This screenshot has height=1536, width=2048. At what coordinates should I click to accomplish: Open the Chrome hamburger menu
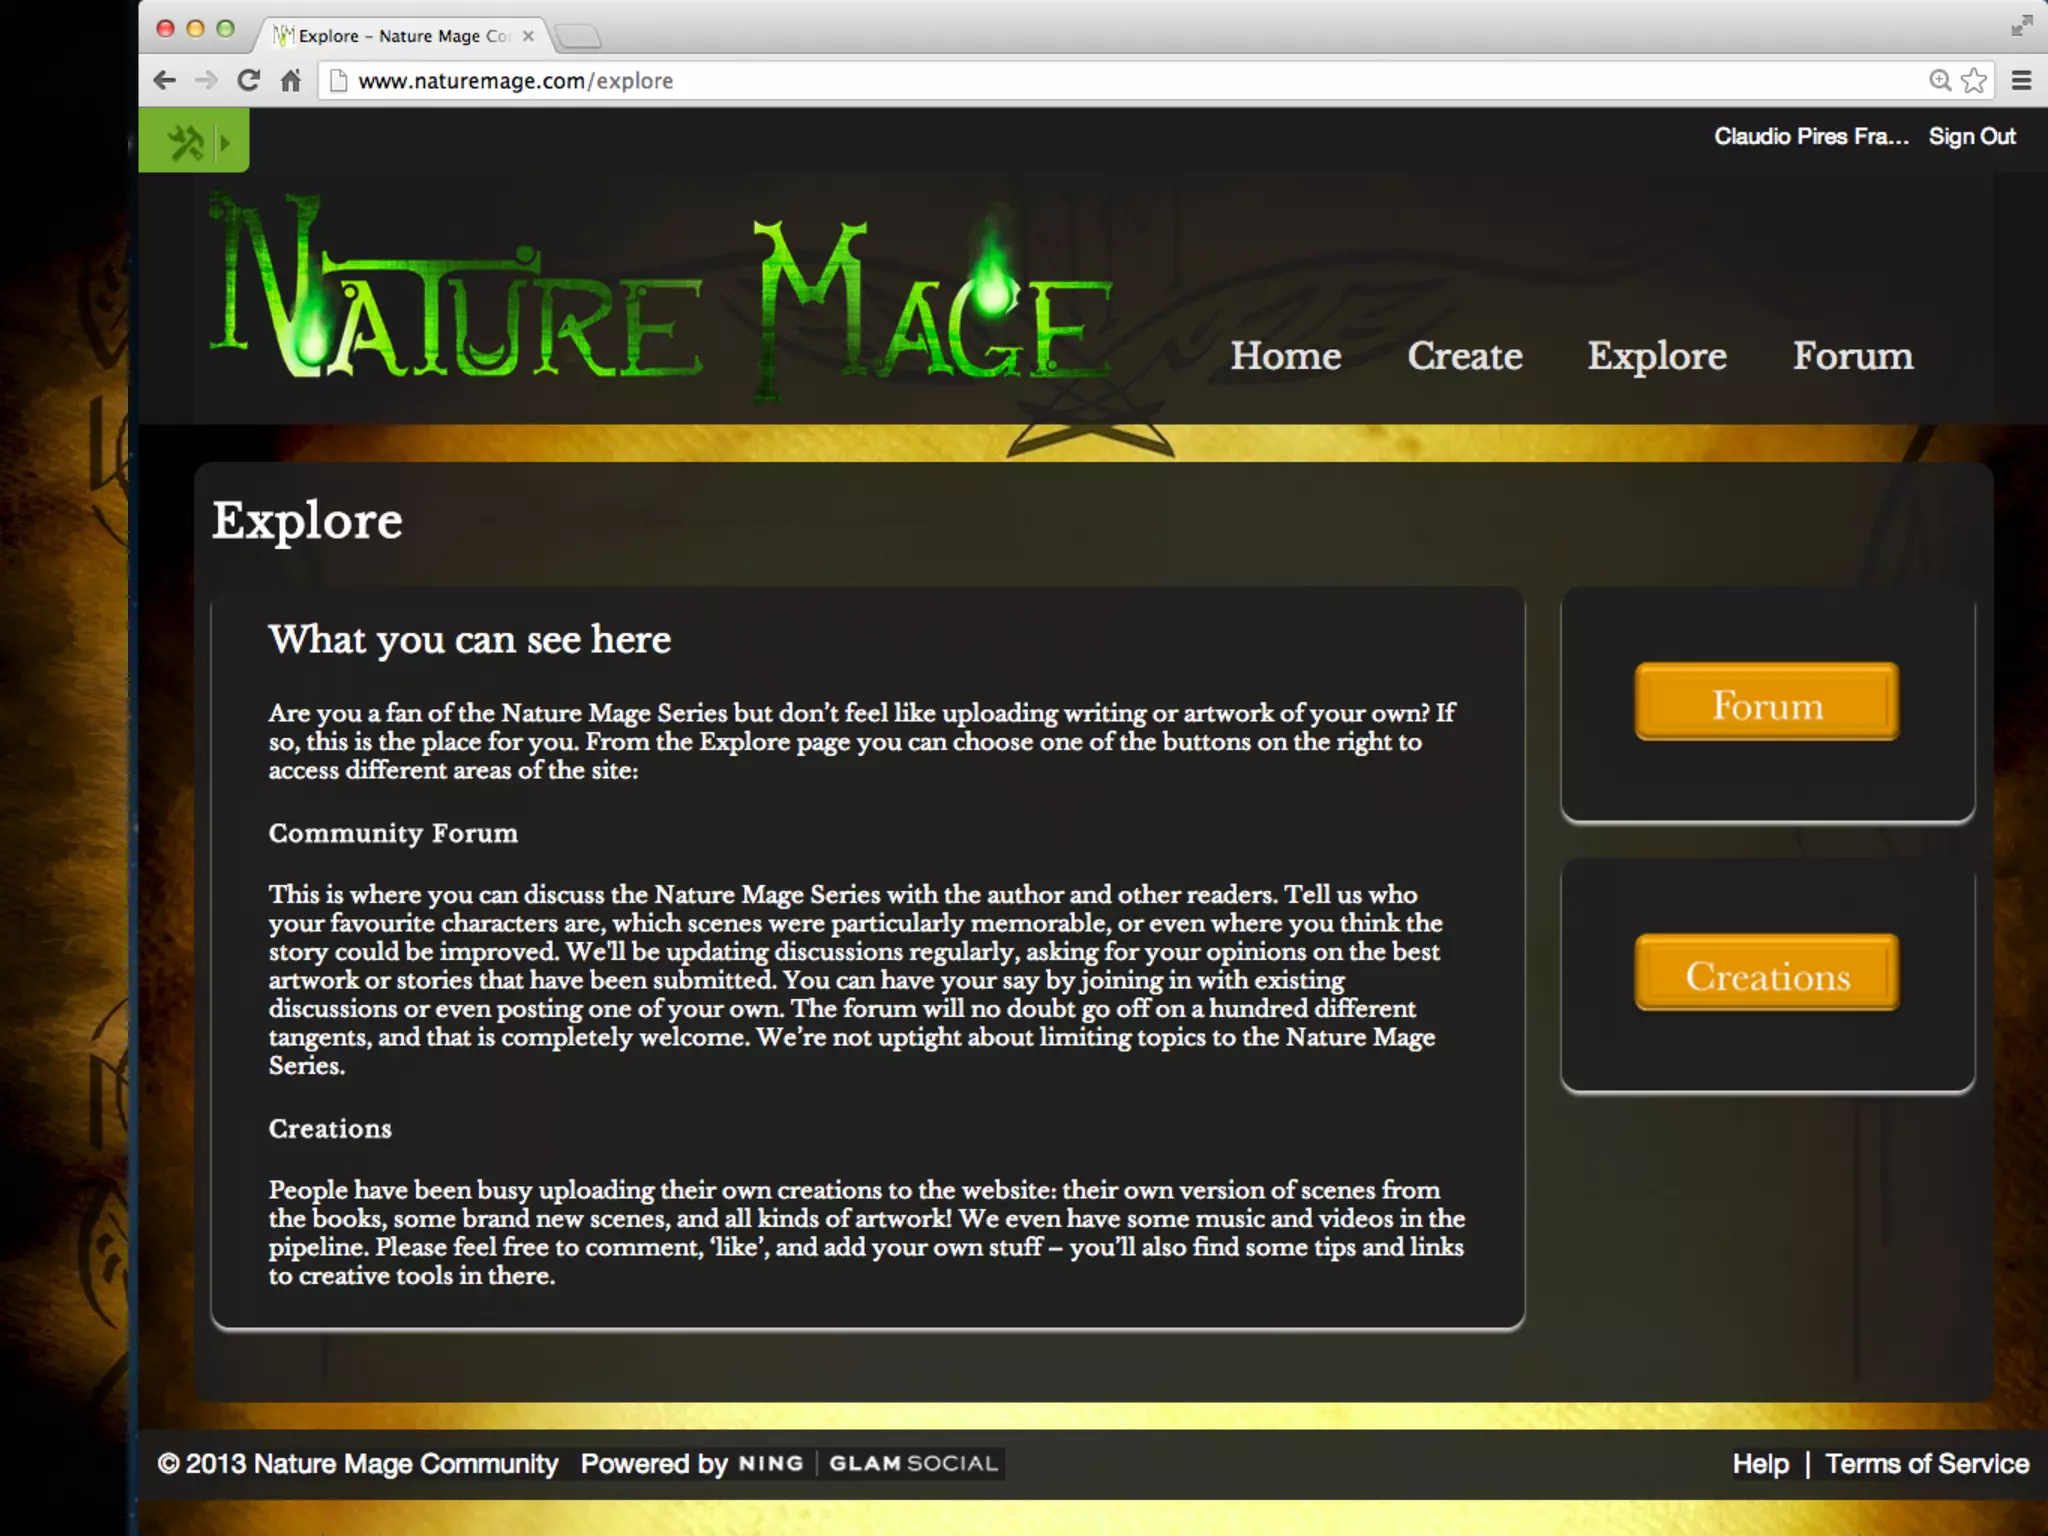pyautogui.click(x=2021, y=81)
